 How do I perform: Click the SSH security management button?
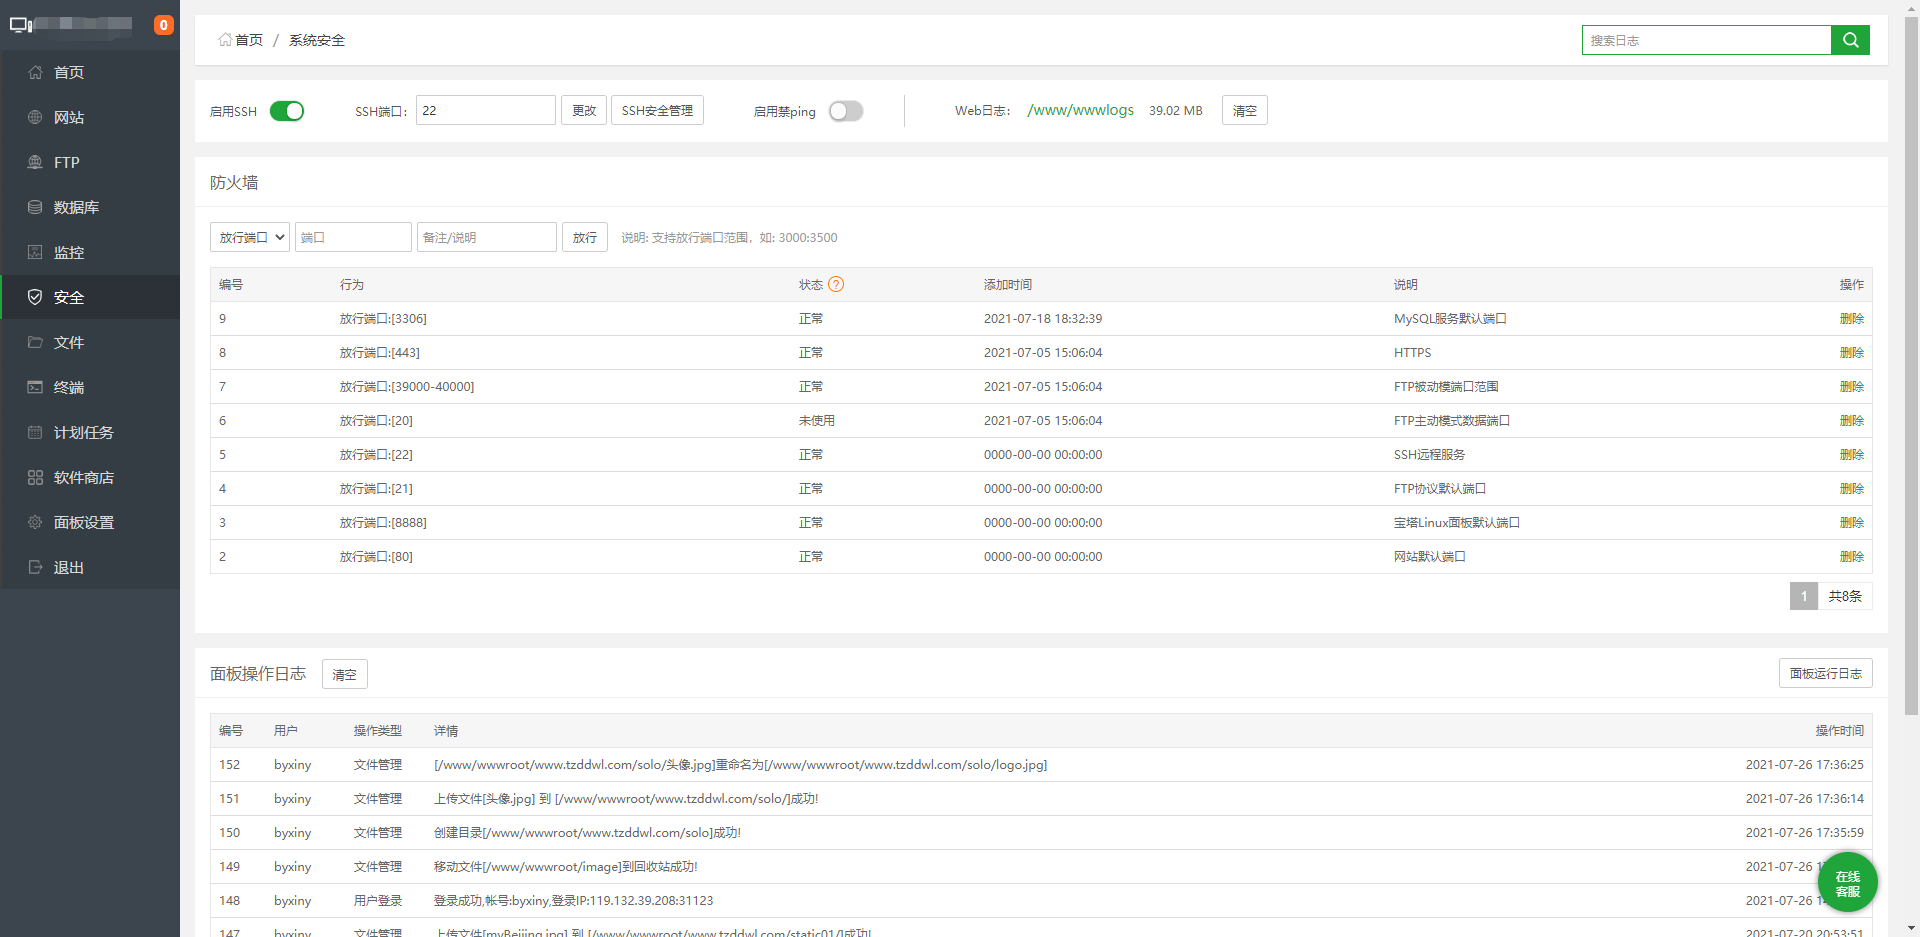tap(657, 110)
